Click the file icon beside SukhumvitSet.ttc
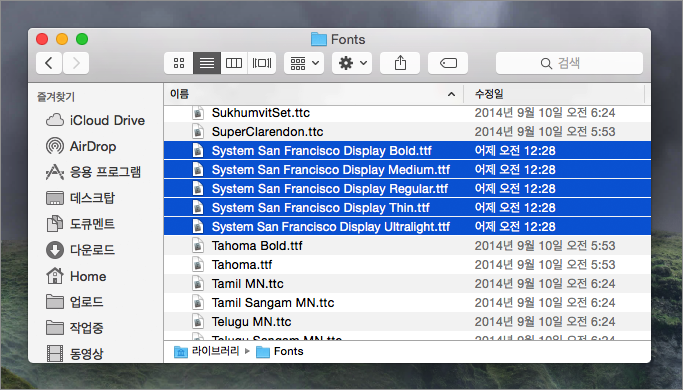Viewport: 683px width, 390px height. tap(198, 113)
